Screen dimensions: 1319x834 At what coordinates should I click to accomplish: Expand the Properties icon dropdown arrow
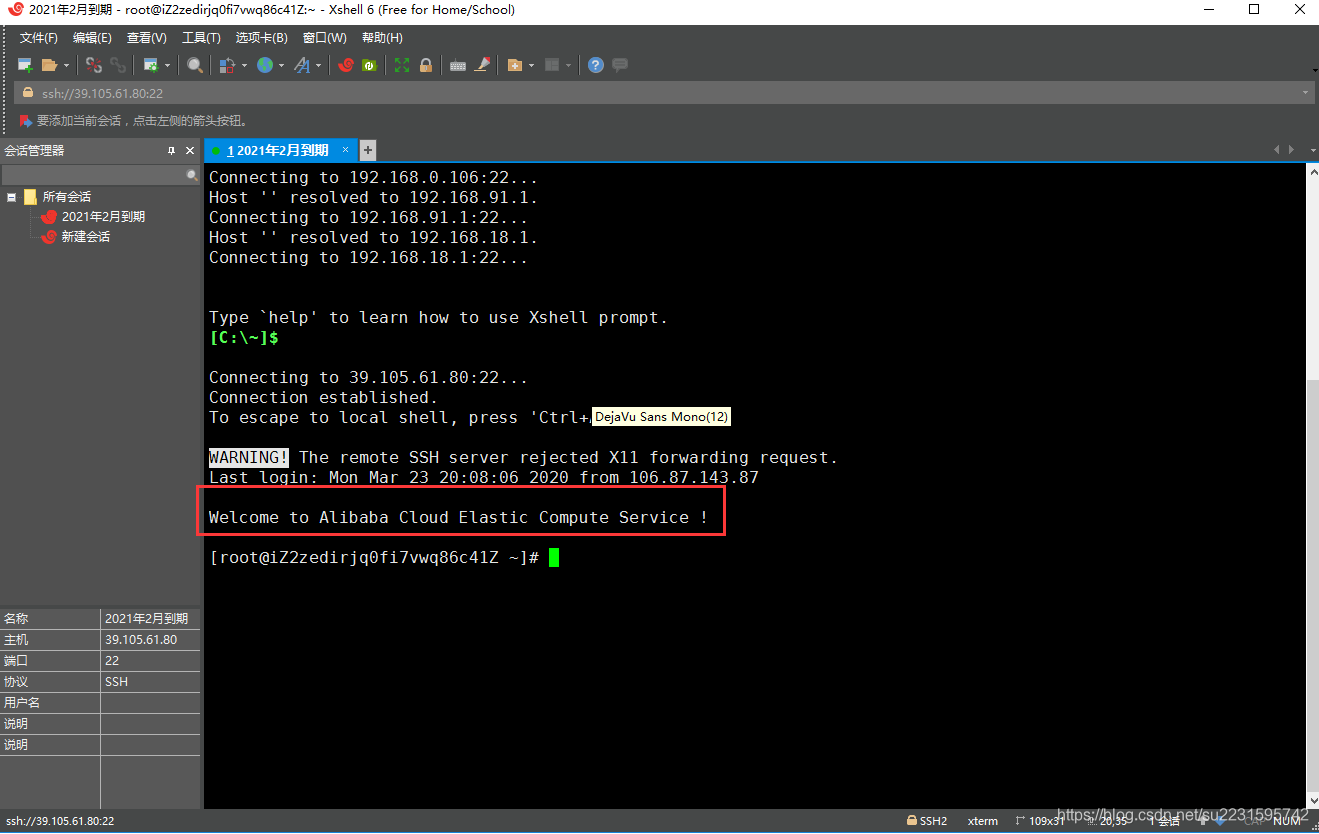pos(167,66)
